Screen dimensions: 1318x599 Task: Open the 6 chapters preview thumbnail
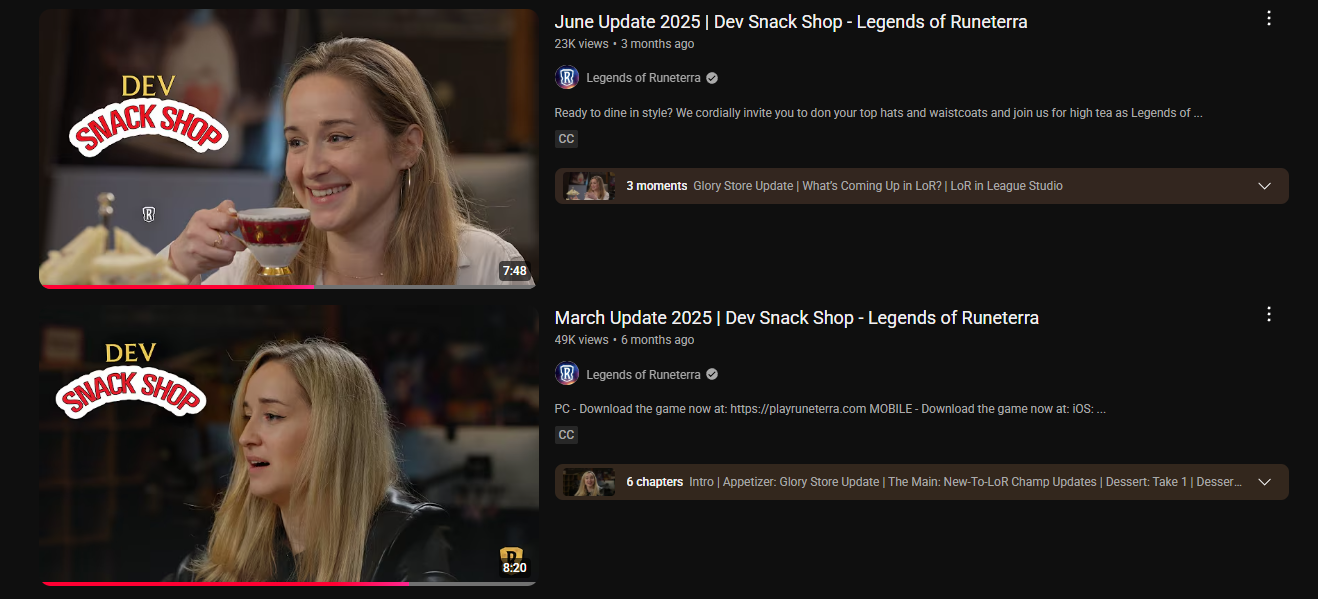coord(588,482)
